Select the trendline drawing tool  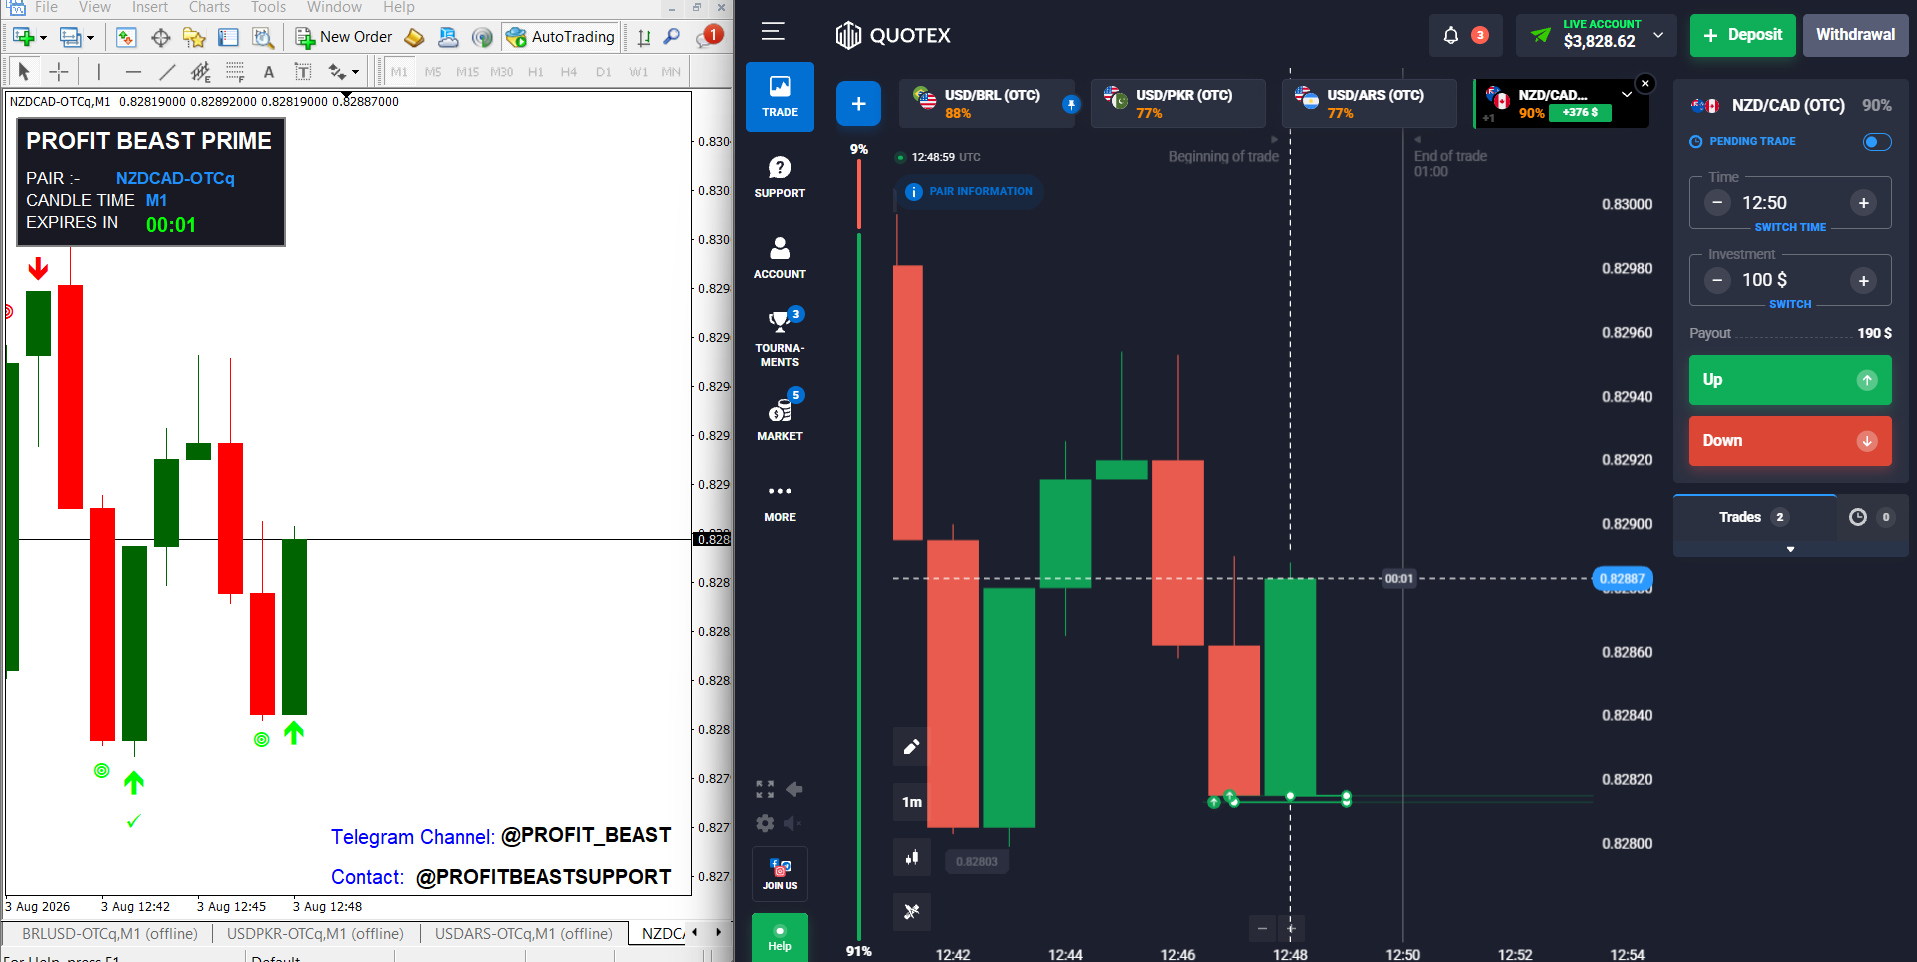pos(167,71)
